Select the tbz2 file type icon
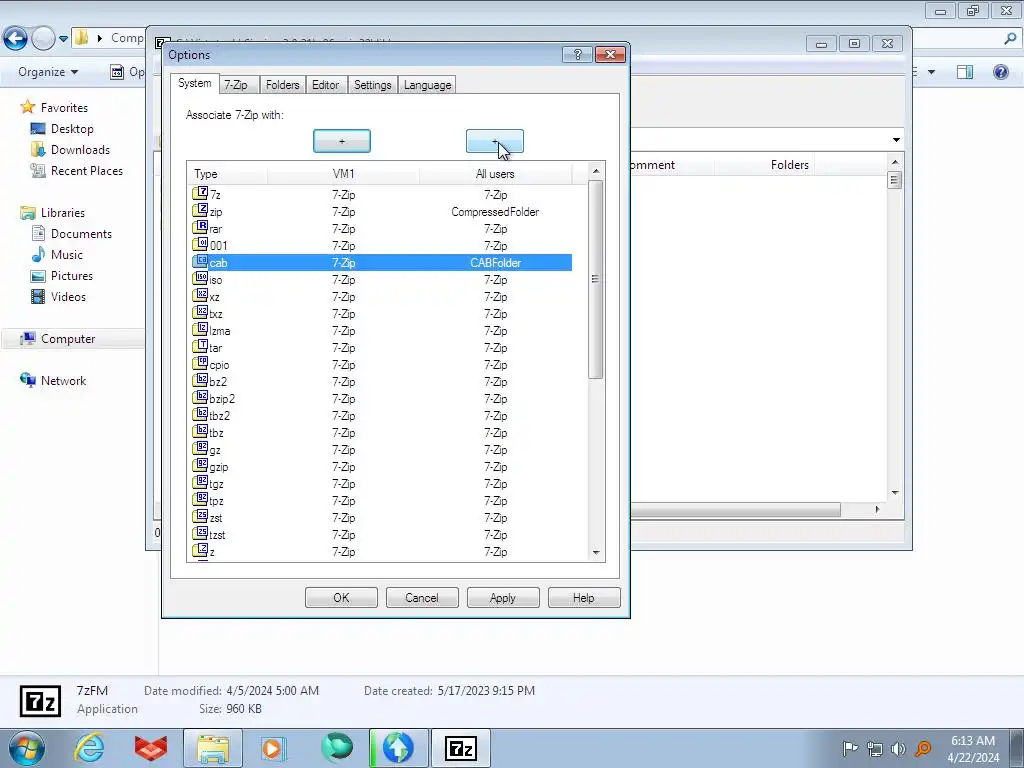 pos(200,415)
